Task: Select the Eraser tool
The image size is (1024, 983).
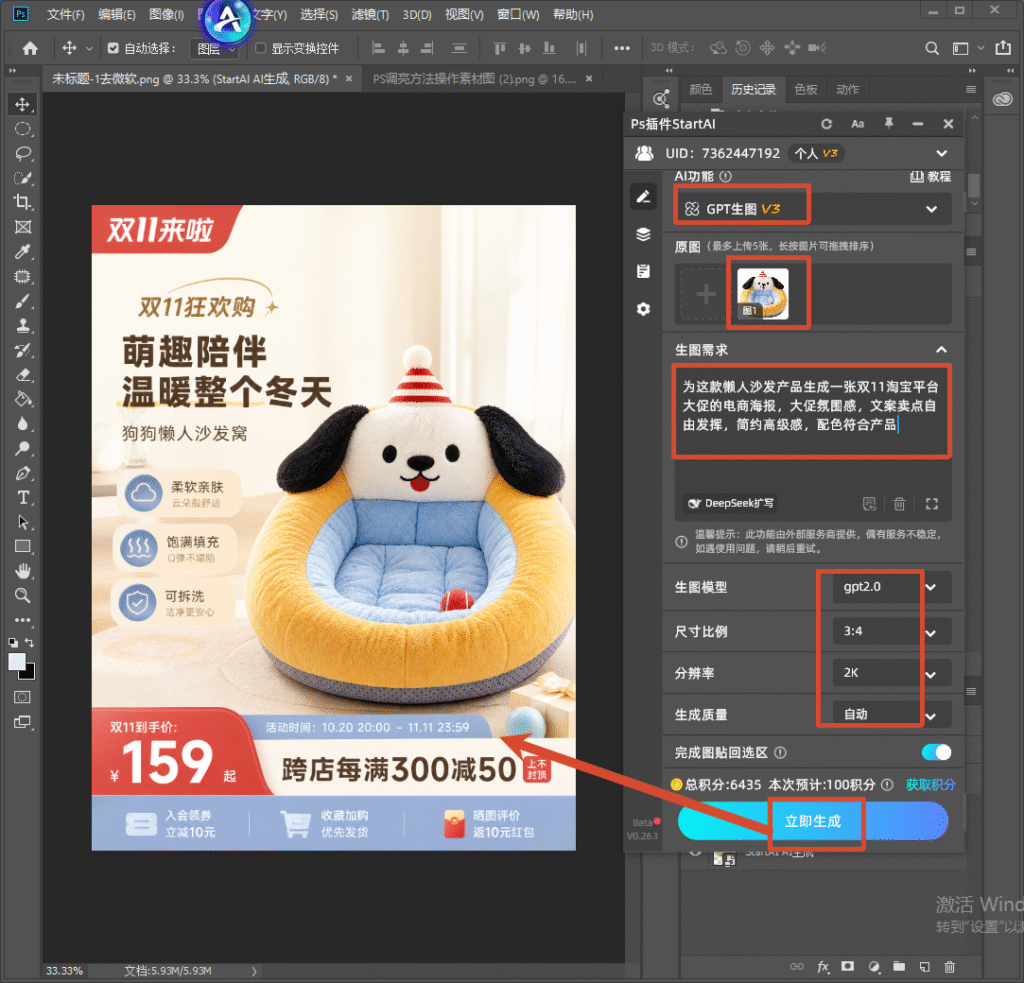Action: point(23,375)
